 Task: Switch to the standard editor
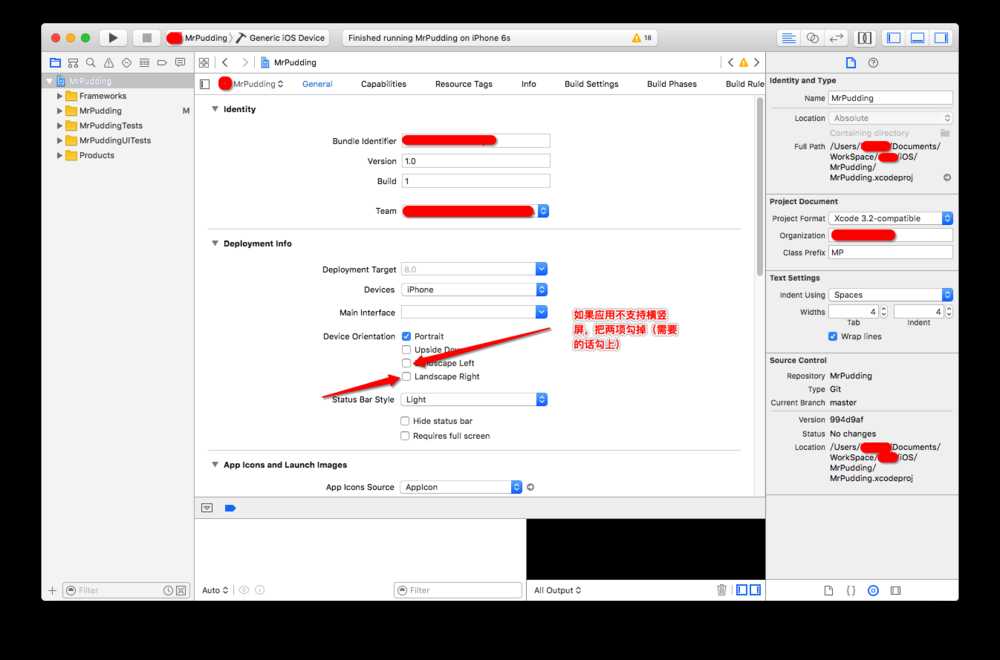pyautogui.click(x=788, y=38)
